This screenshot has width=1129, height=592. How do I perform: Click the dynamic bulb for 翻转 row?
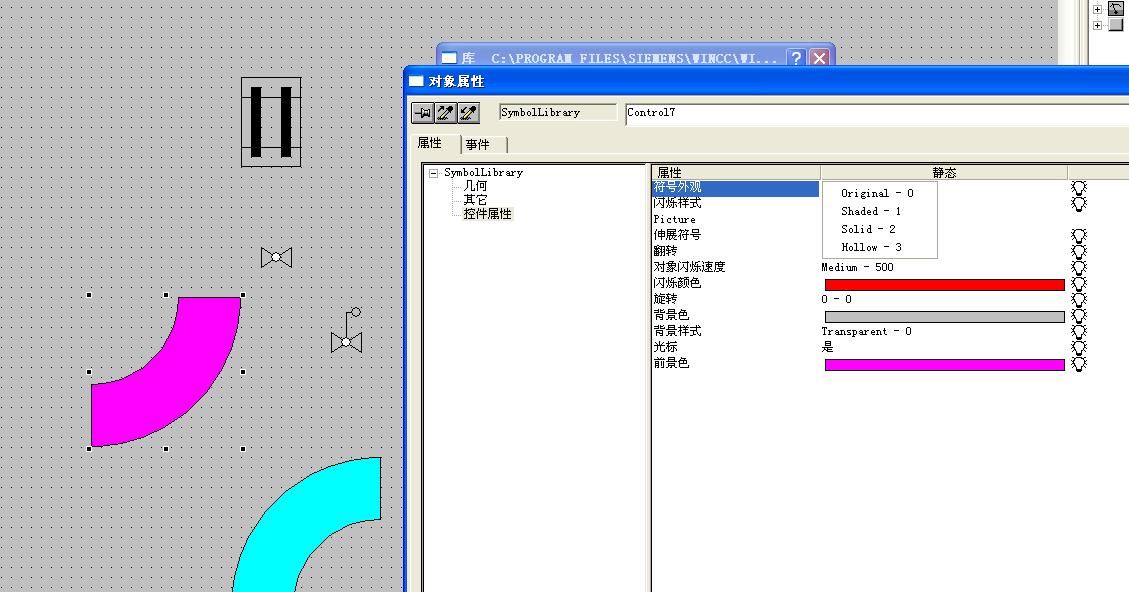click(x=1079, y=251)
